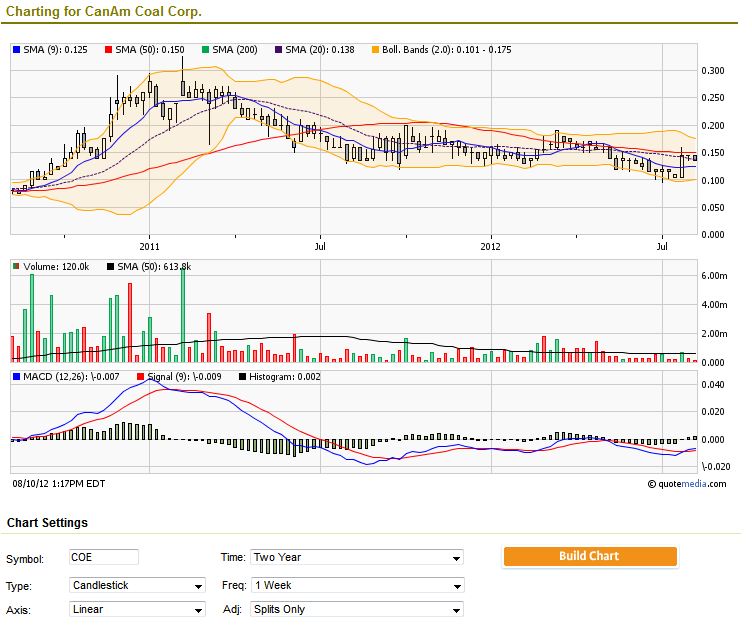Open the Adj dropdown set to Splits Only
This screenshot has width=752, height=637.
pyautogui.click(x=357, y=609)
